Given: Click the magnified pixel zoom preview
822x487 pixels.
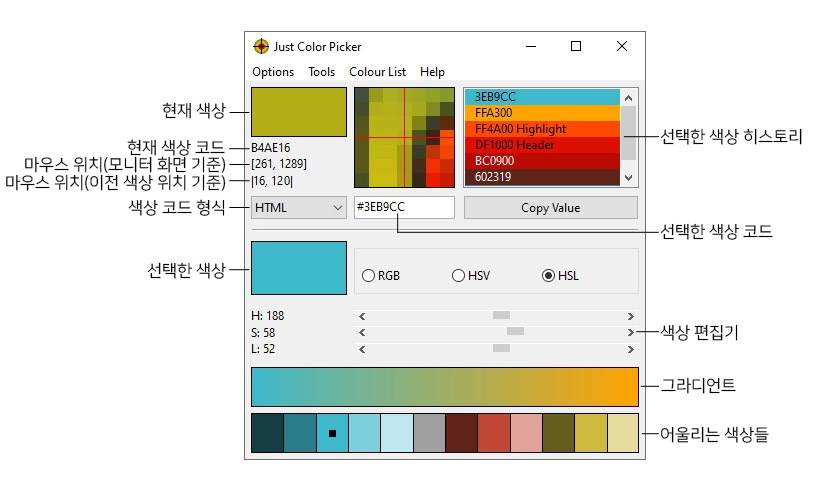Looking at the screenshot, I should [404, 137].
